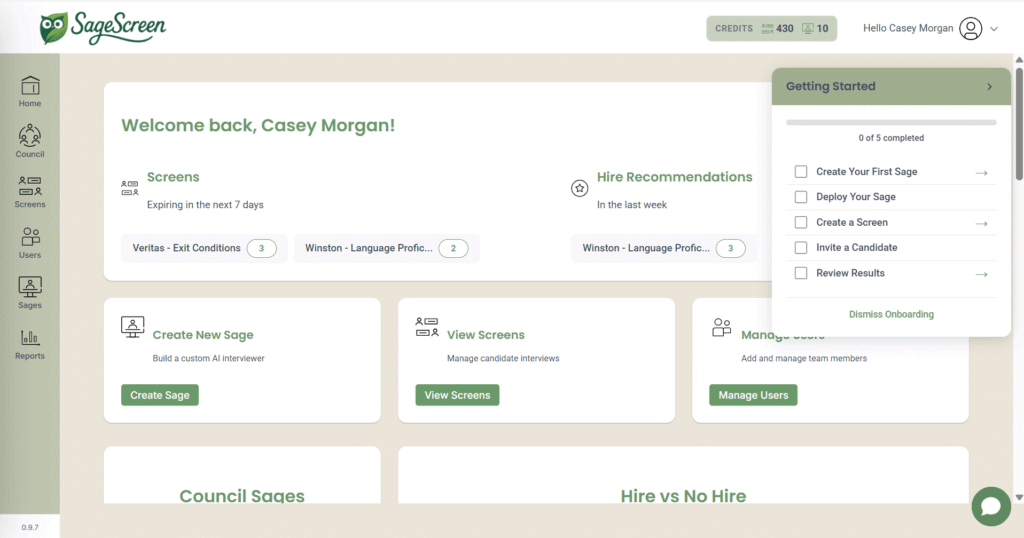This screenshot has width=1024, height=538.
Task: Expand the account dropdown chevron
Action: click(x=994, y=29)
